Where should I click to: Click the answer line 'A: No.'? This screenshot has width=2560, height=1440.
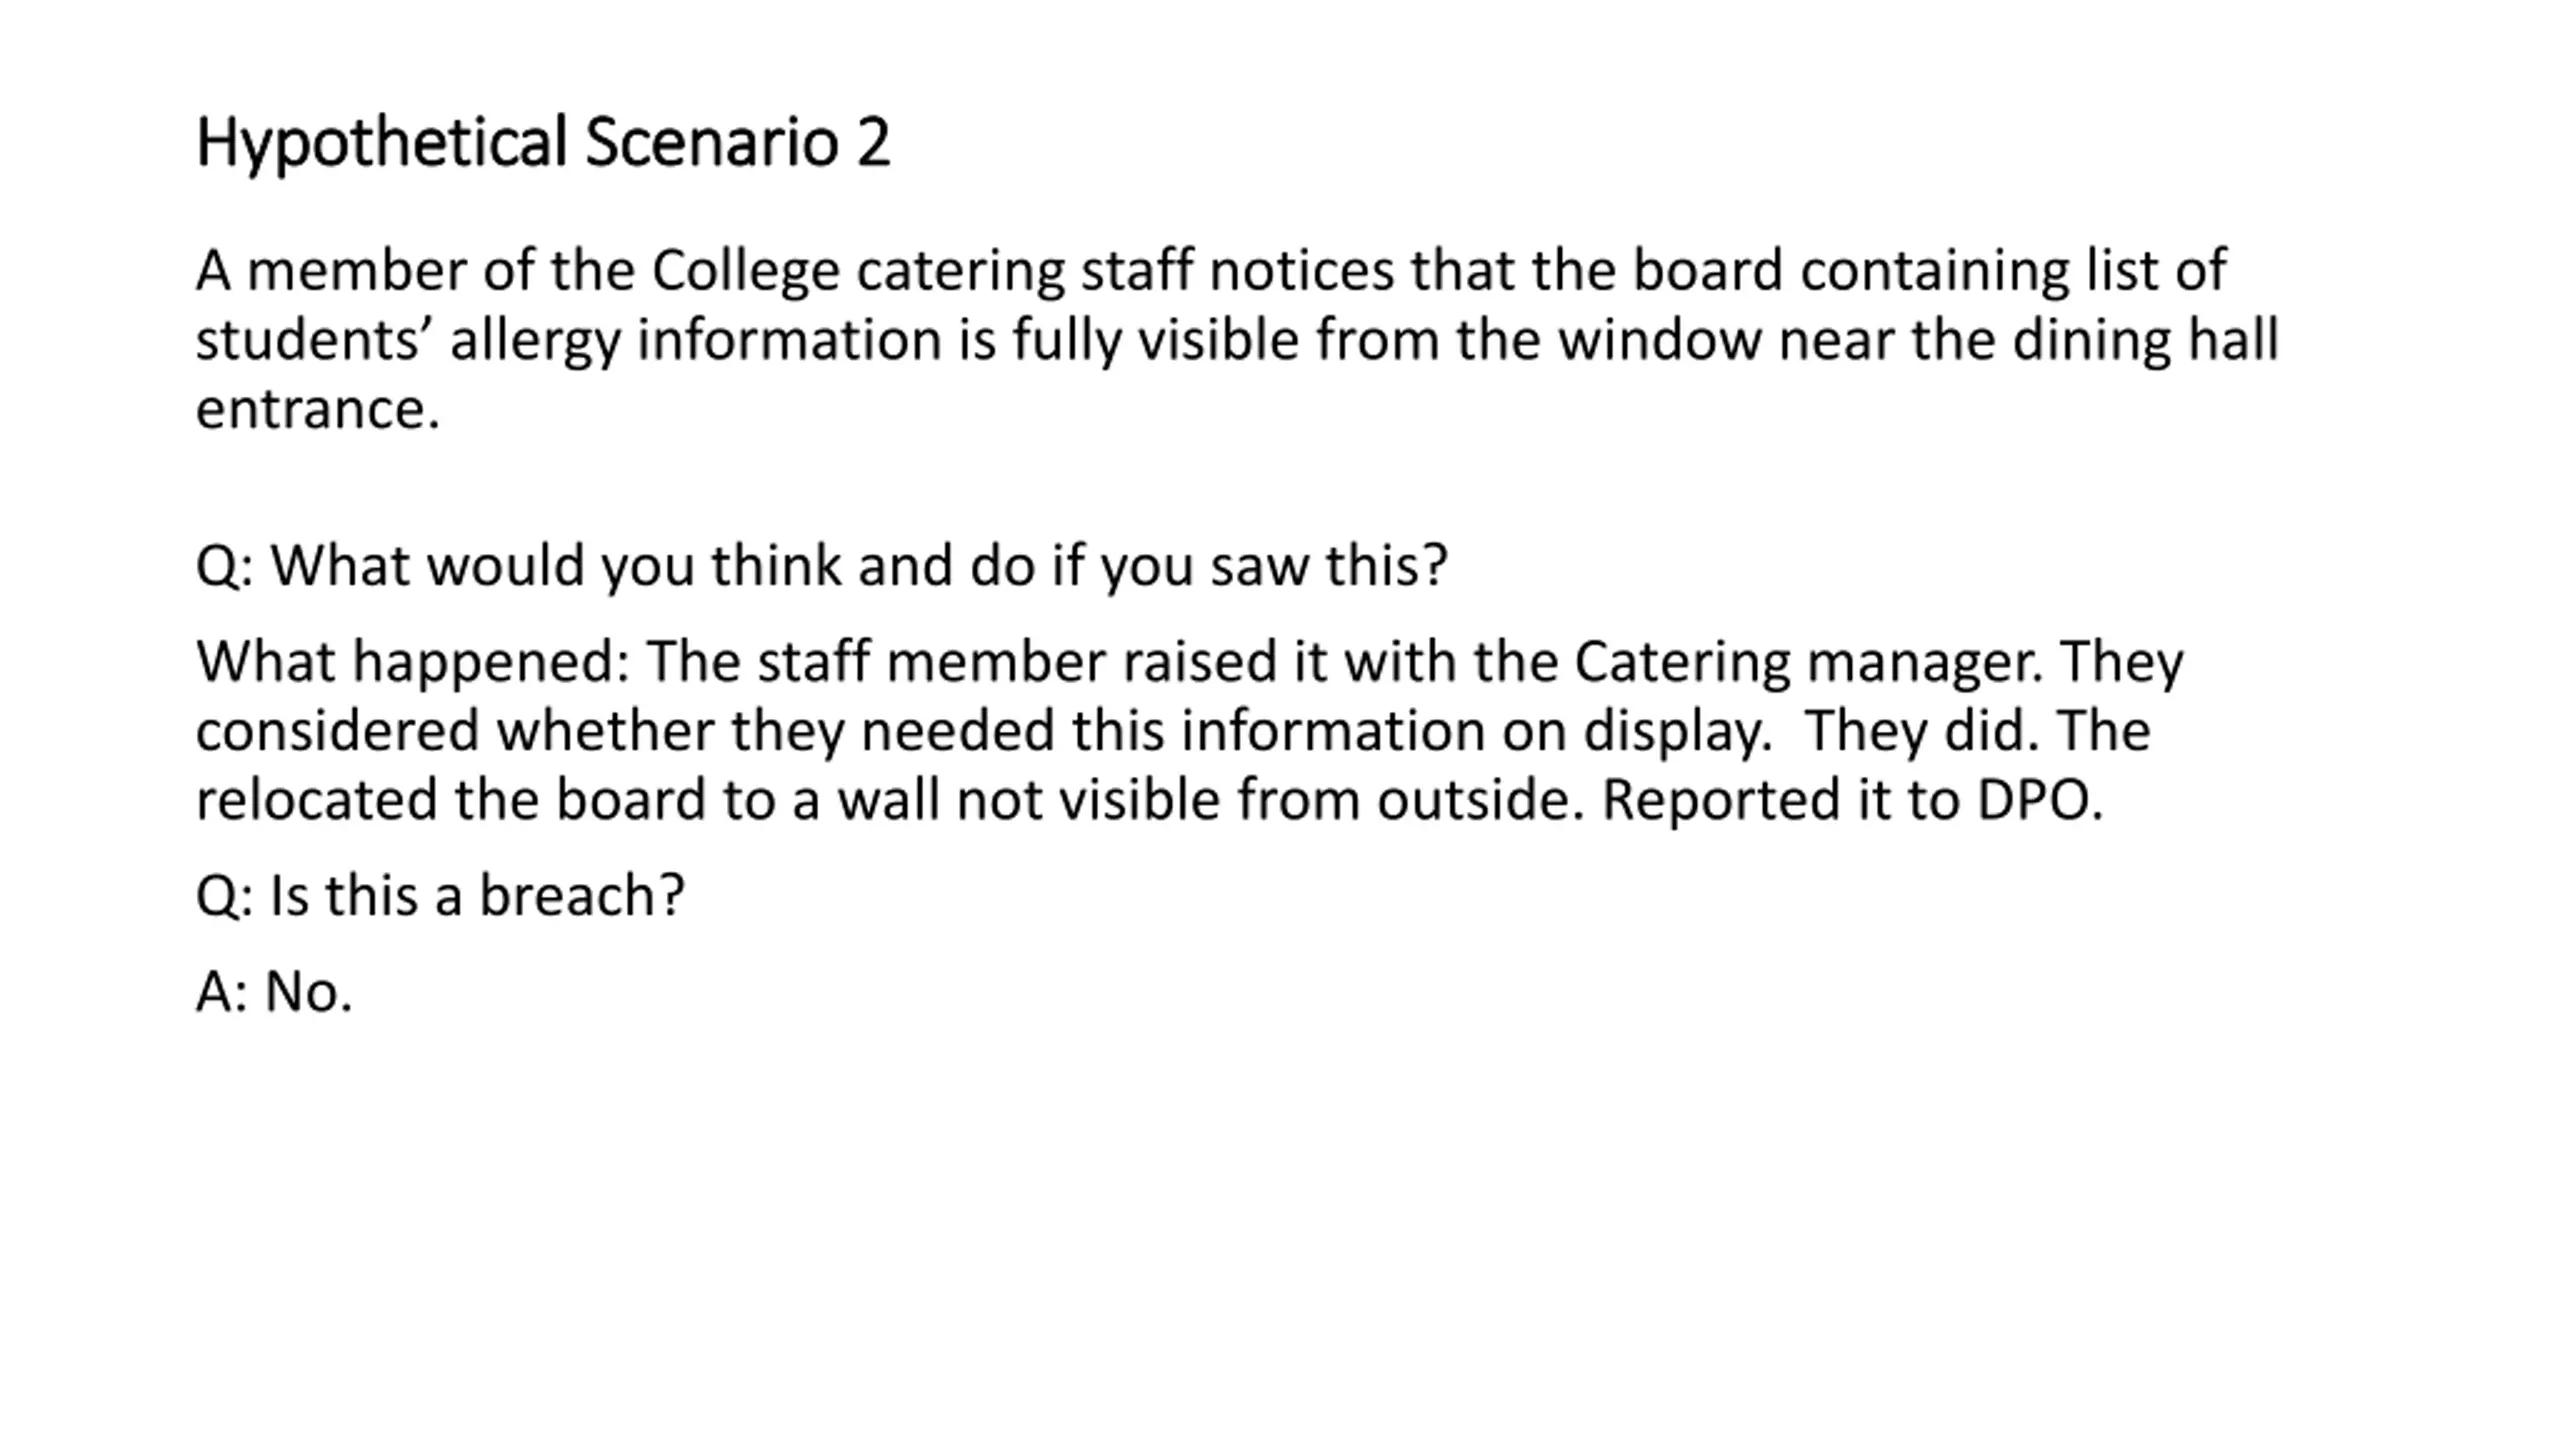point(274,992)
